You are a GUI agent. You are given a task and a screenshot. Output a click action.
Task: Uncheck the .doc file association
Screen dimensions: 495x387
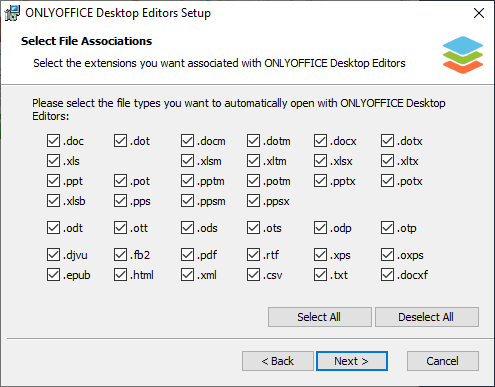[53, 141]
